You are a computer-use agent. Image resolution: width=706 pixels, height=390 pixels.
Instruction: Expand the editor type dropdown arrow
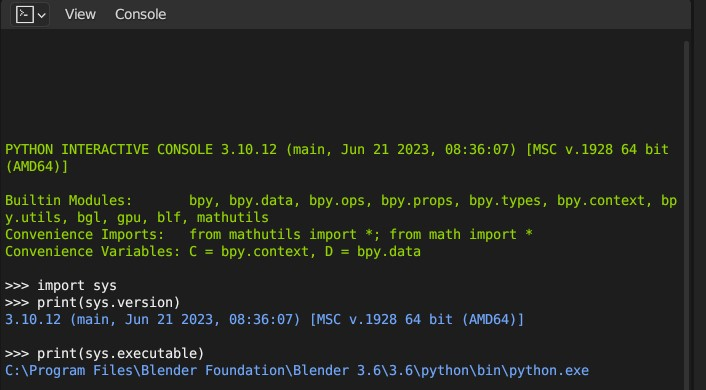point(41,16)
